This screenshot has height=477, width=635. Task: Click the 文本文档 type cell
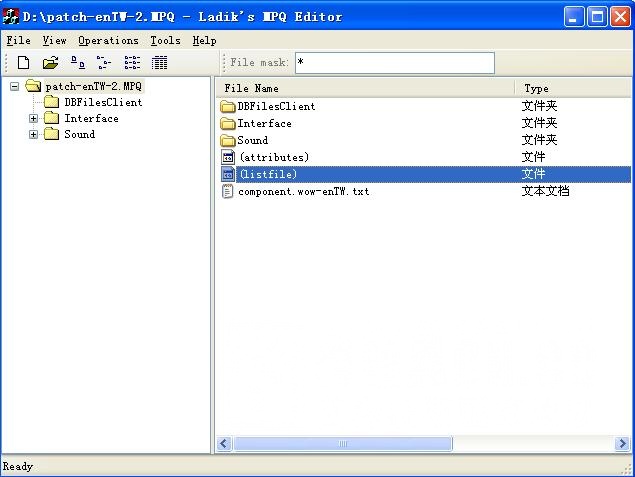[545, 191]
